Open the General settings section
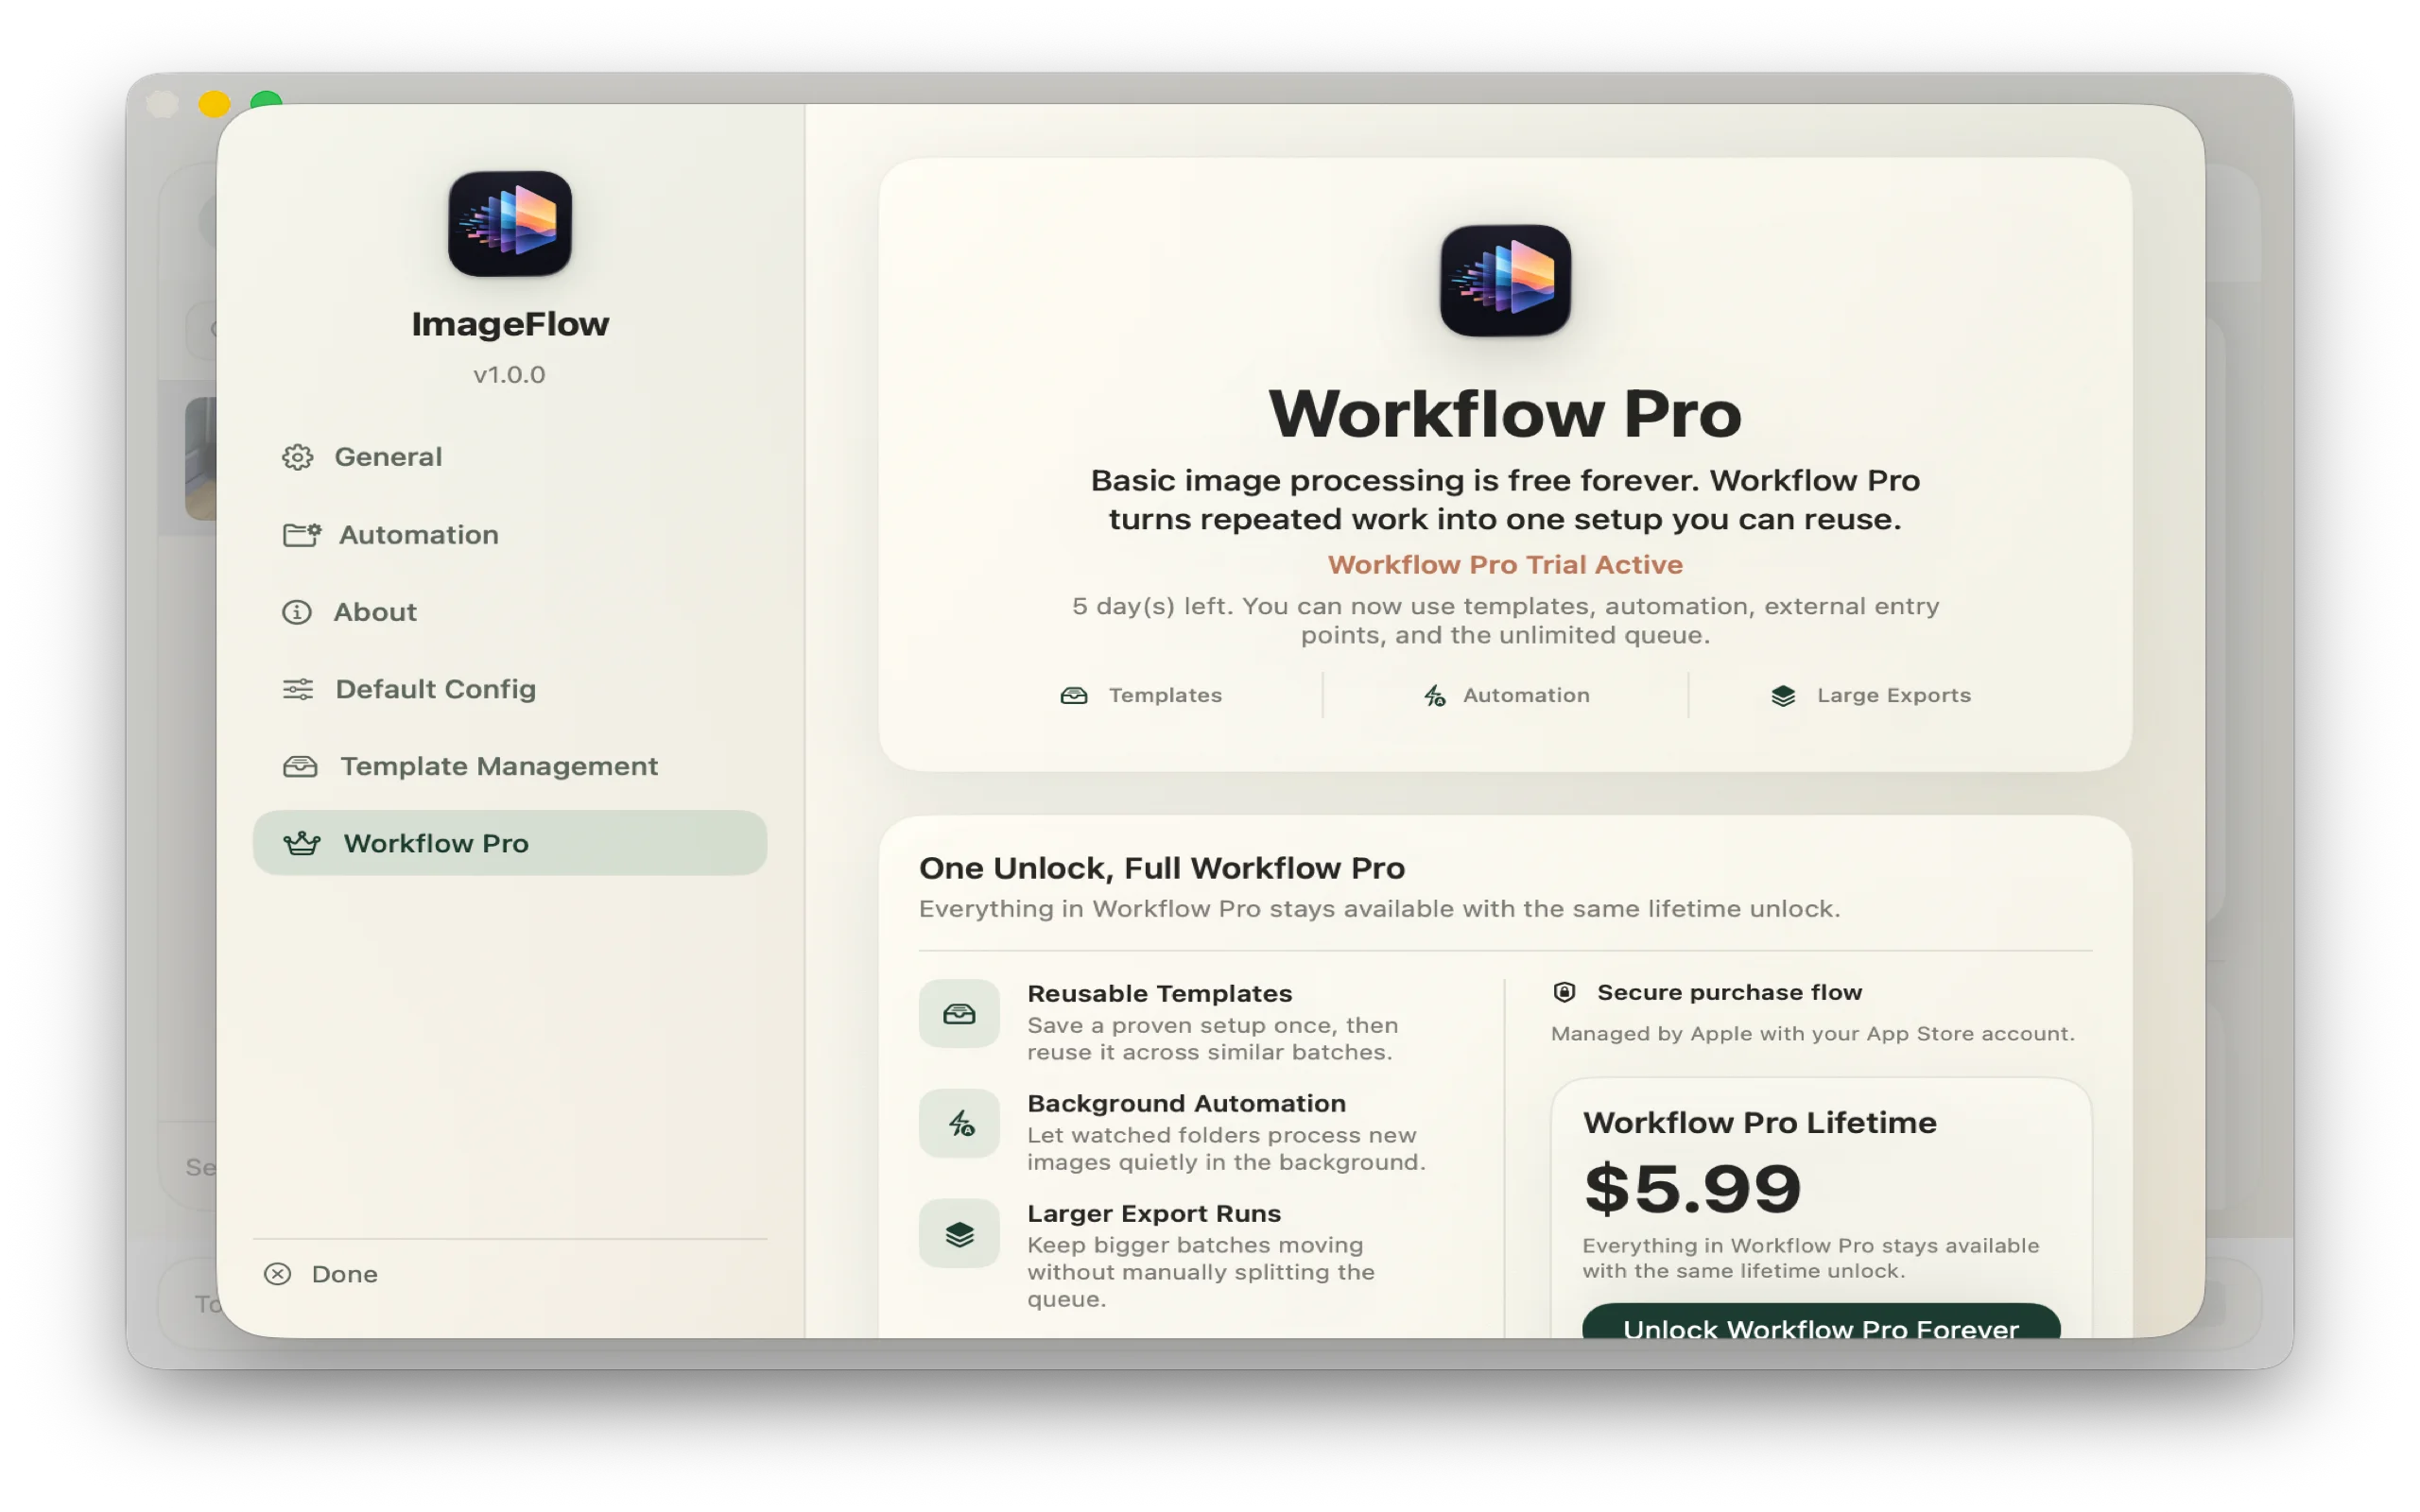Viewport: 2420px width, 1512px height. (x=510, y=457)
